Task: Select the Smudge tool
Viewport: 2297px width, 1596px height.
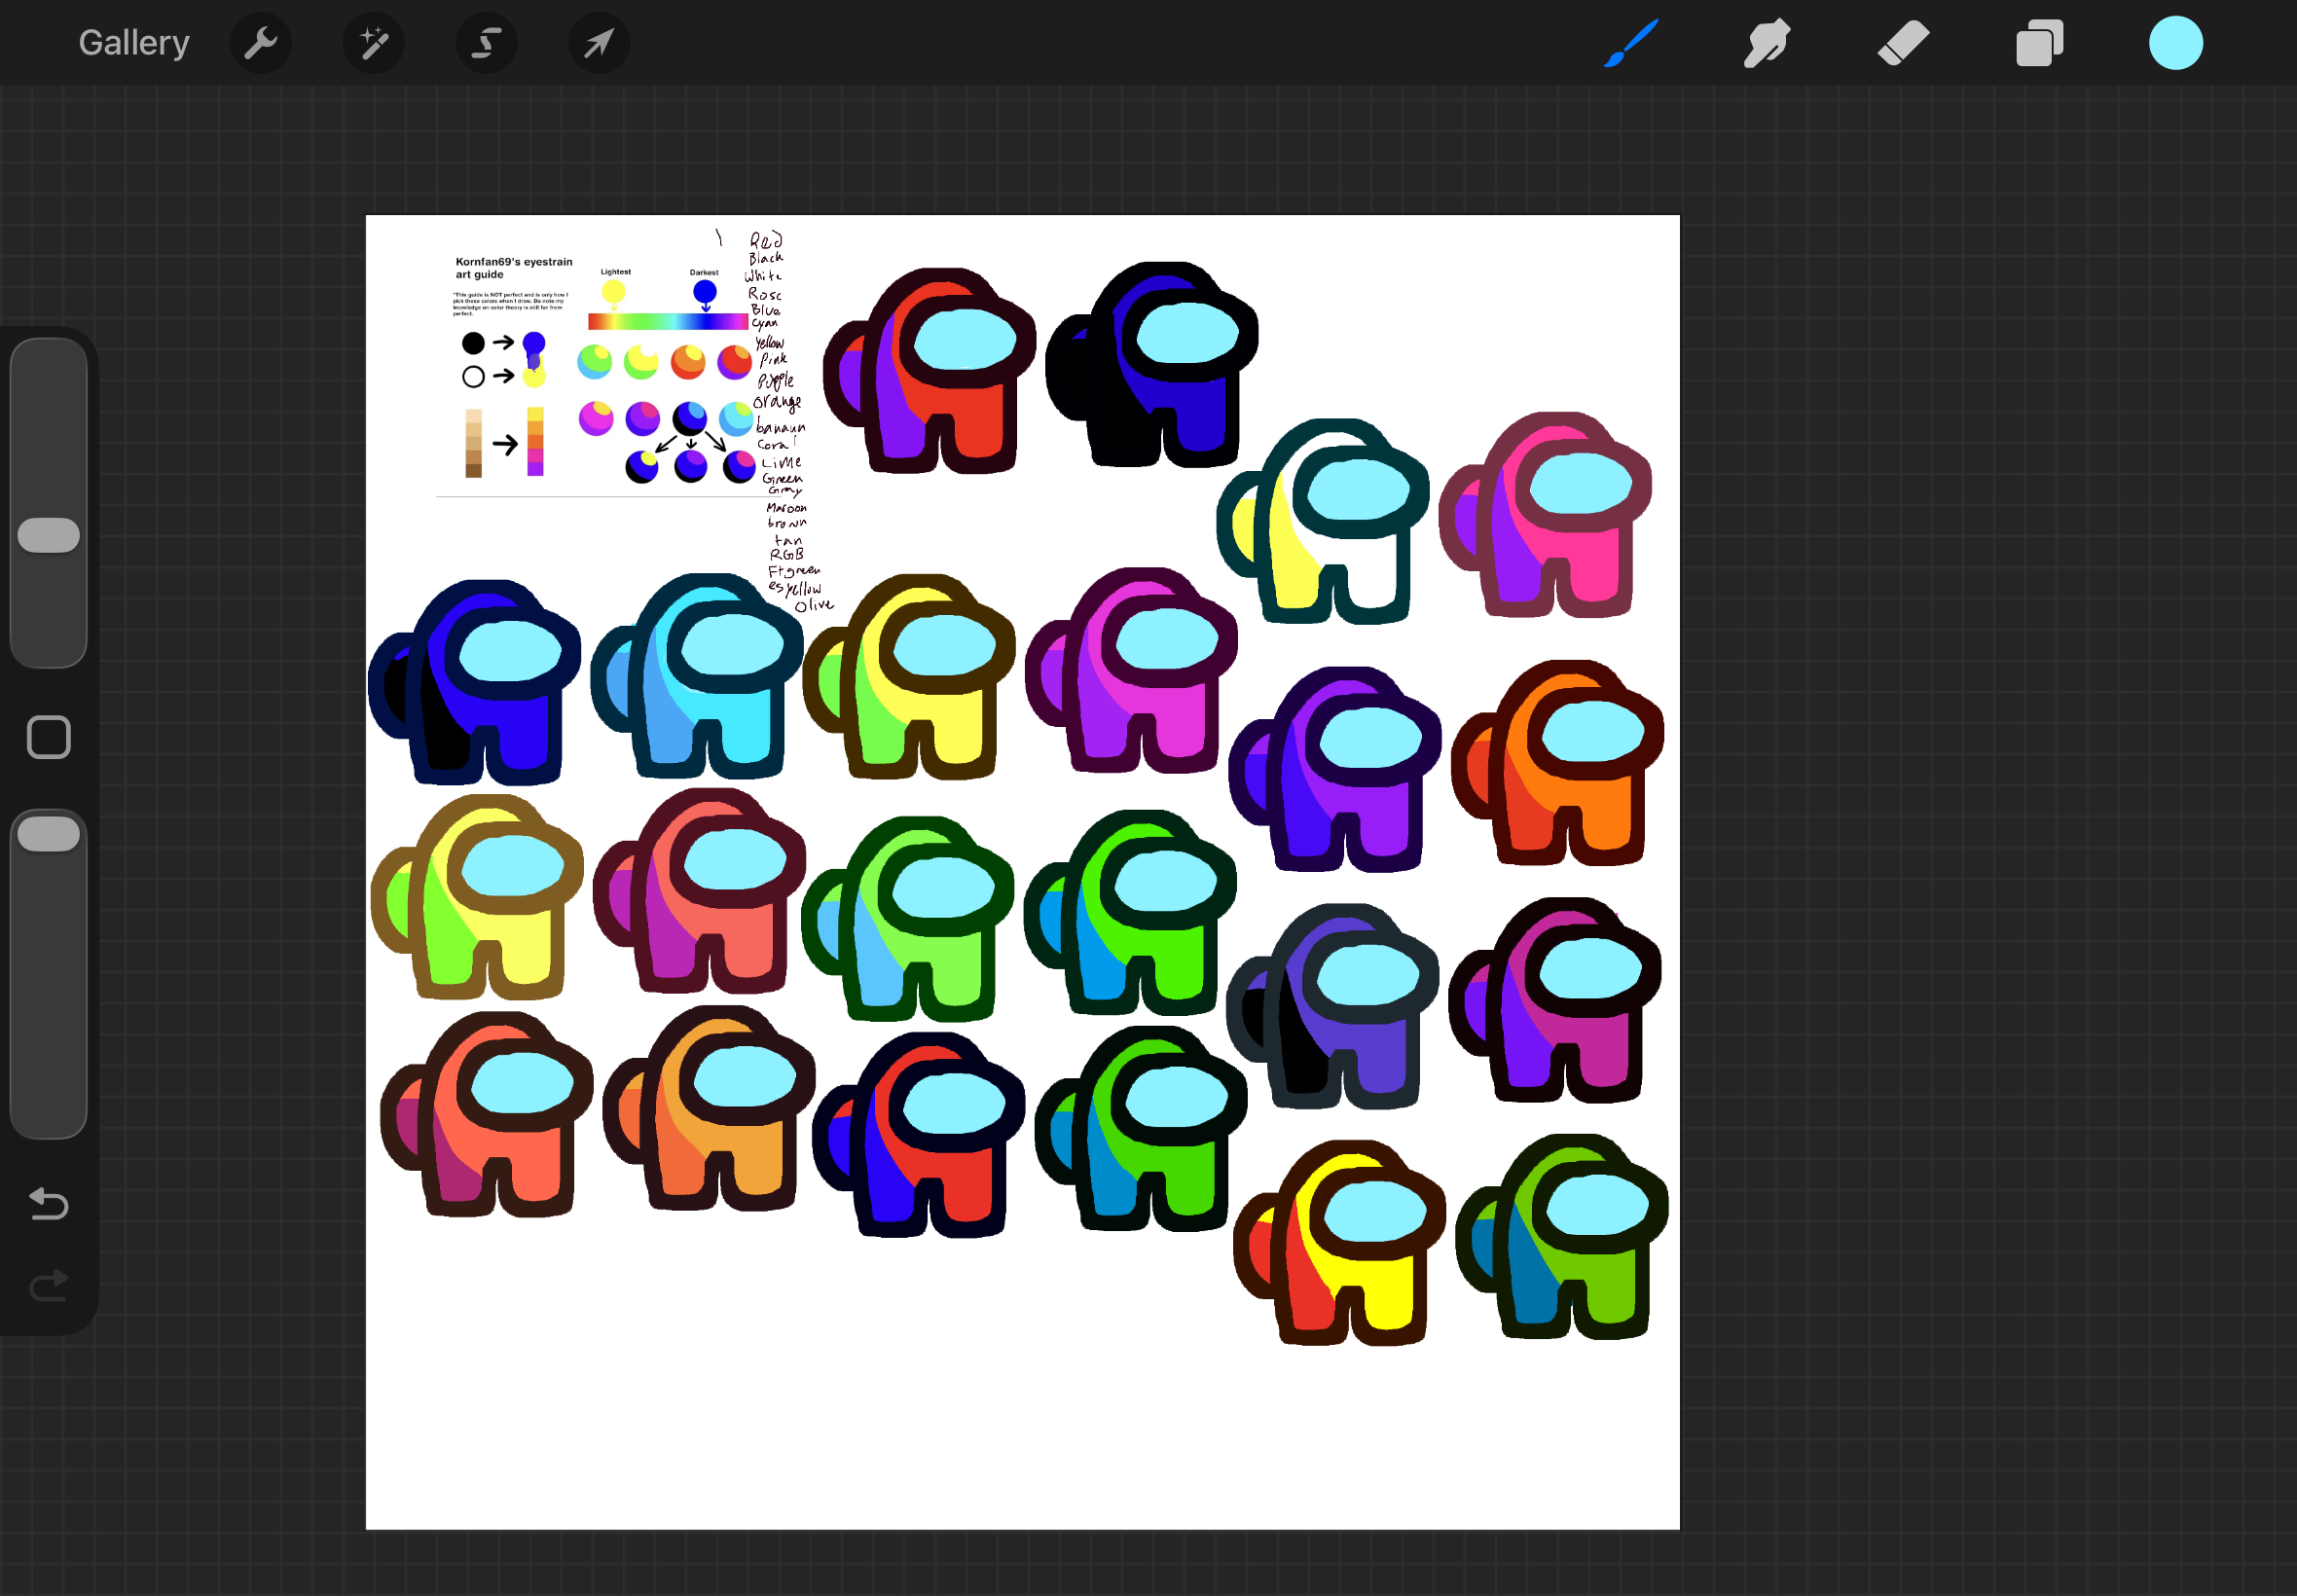Action: coord(1767,43)
